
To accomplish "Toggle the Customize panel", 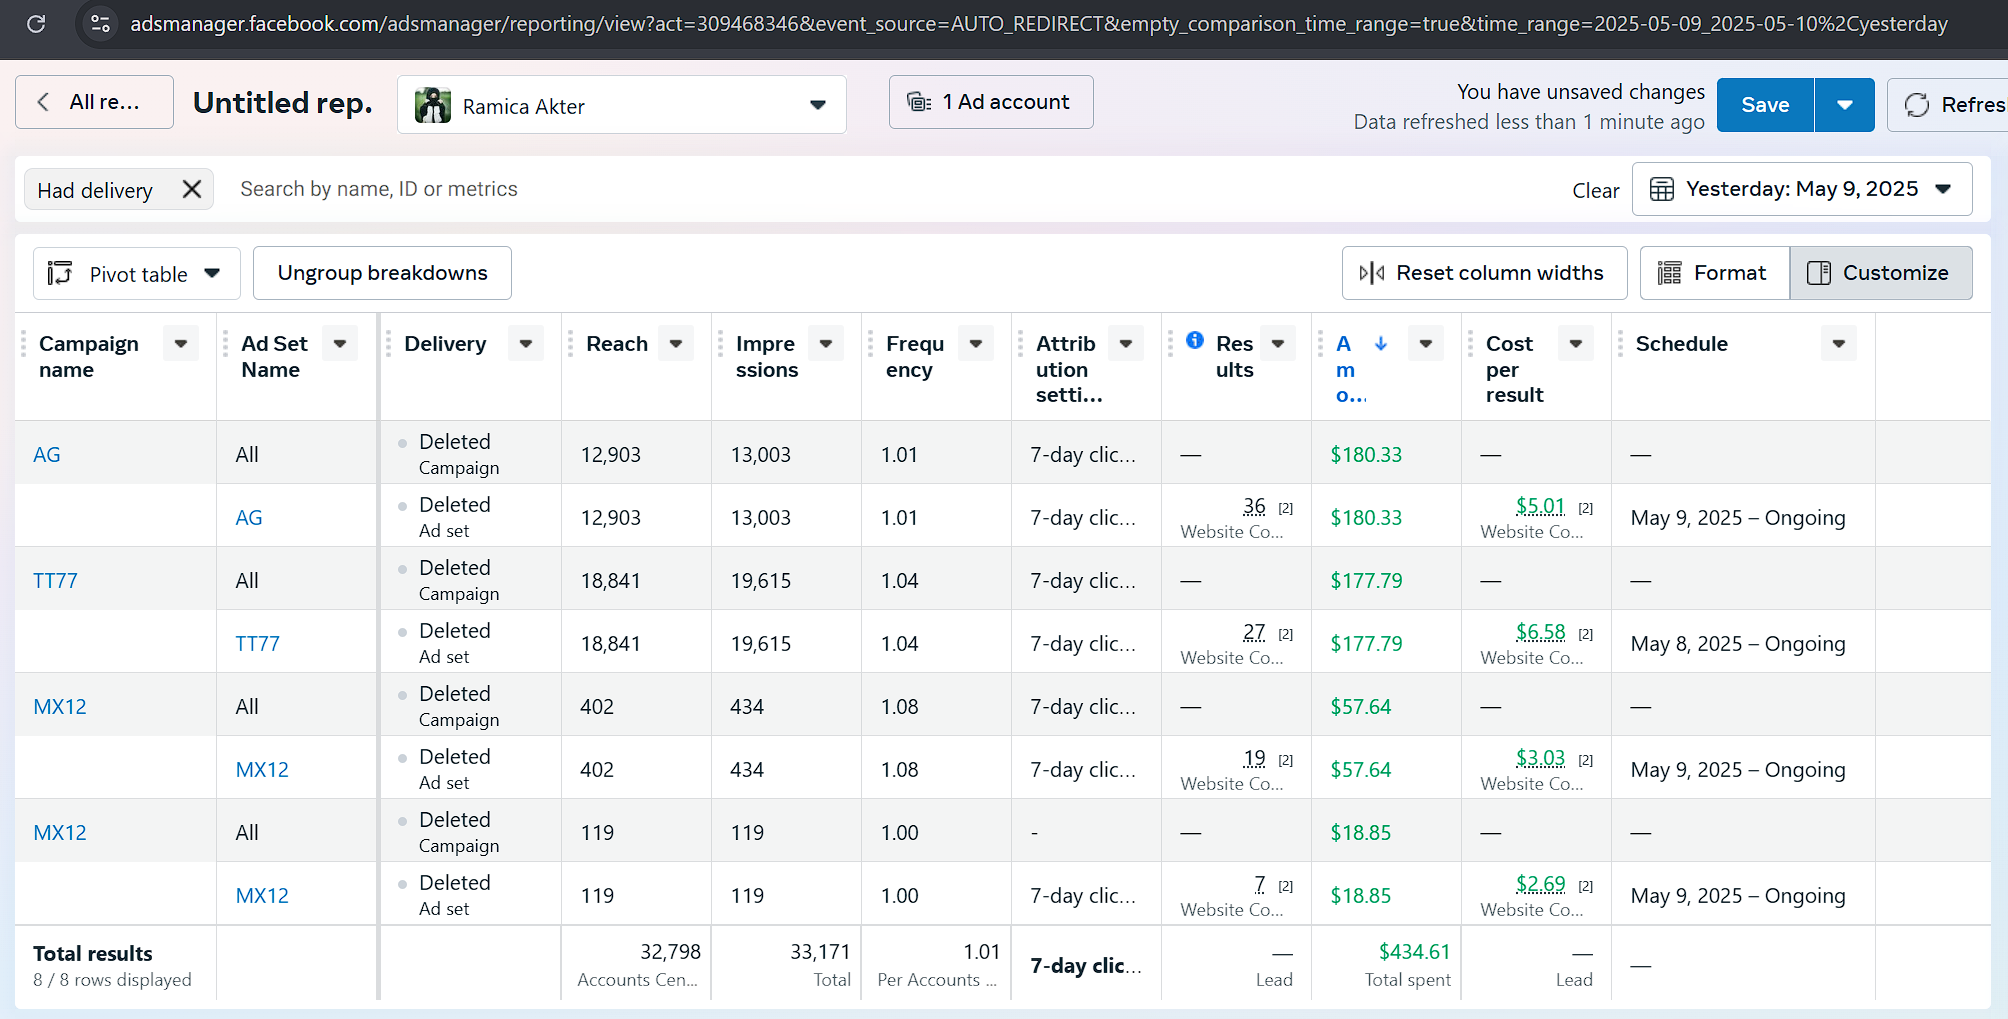I will pos(1880,273).
